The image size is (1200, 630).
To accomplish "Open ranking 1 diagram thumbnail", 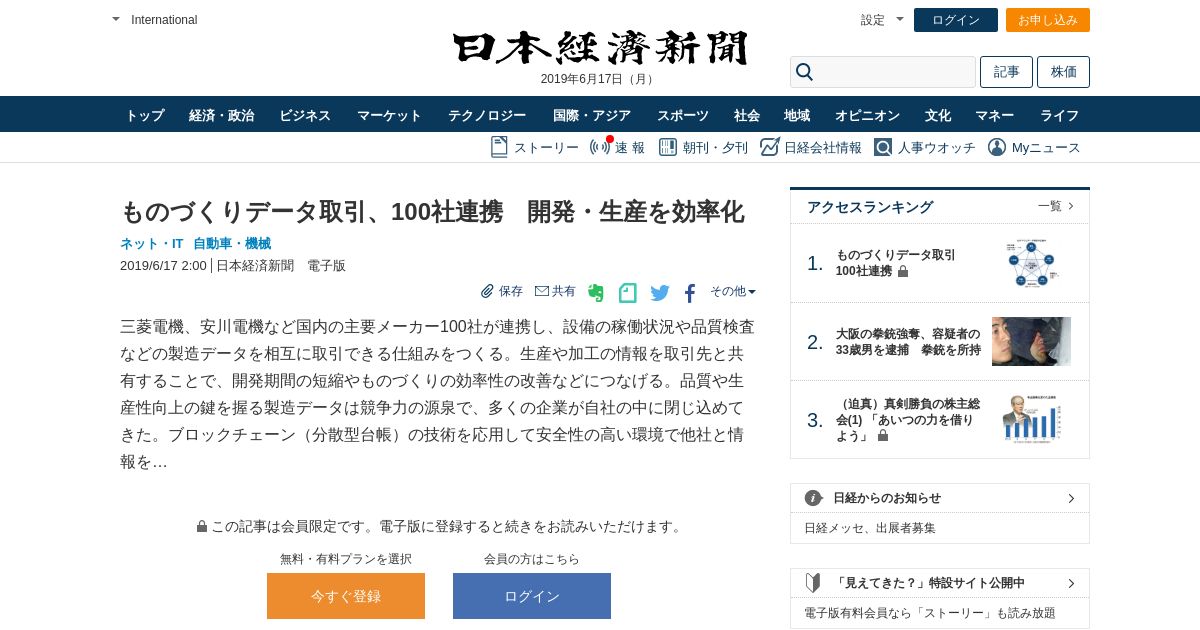I will (1032, 263).
